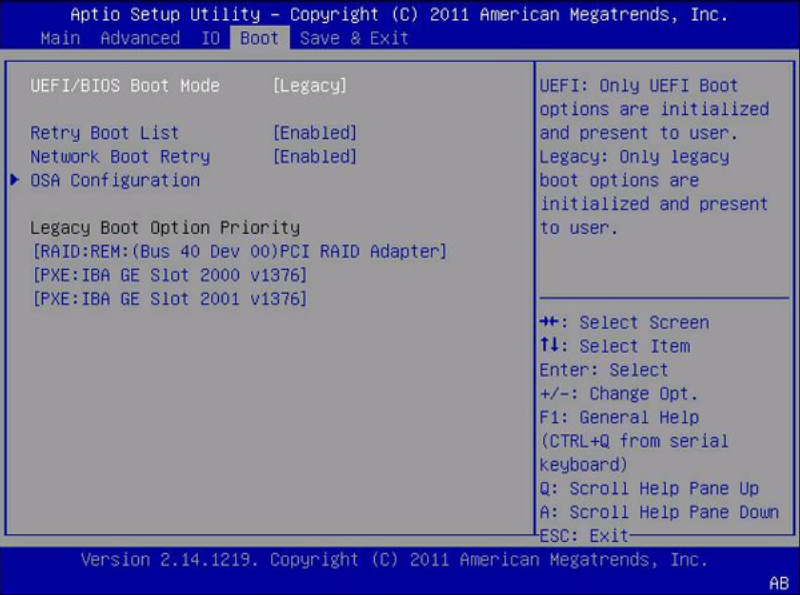Toggle Network Boot Retry [Enabled] value
The image size is (800, 595).
pos(315,157)
